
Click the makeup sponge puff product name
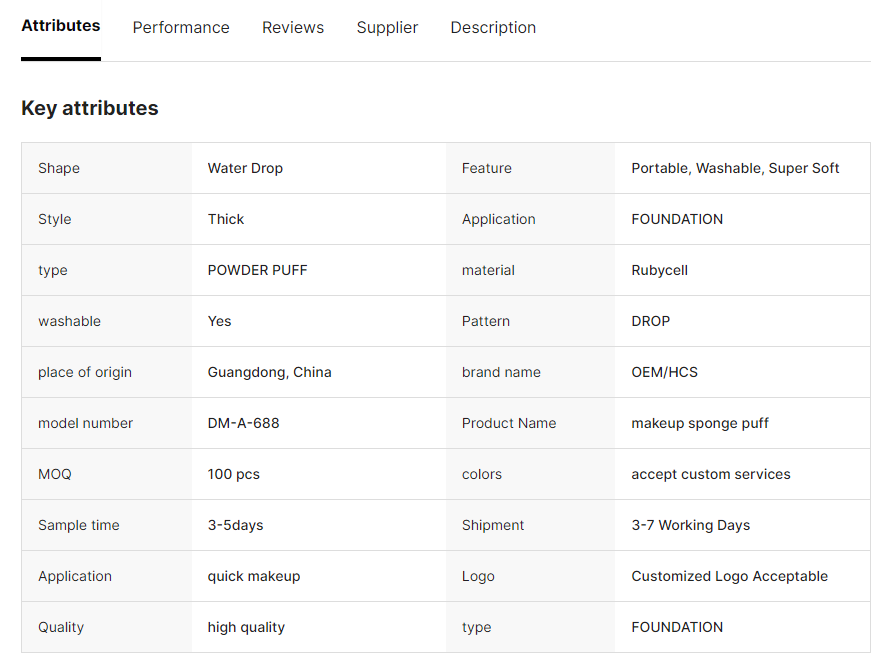click(x=700, y=423)
